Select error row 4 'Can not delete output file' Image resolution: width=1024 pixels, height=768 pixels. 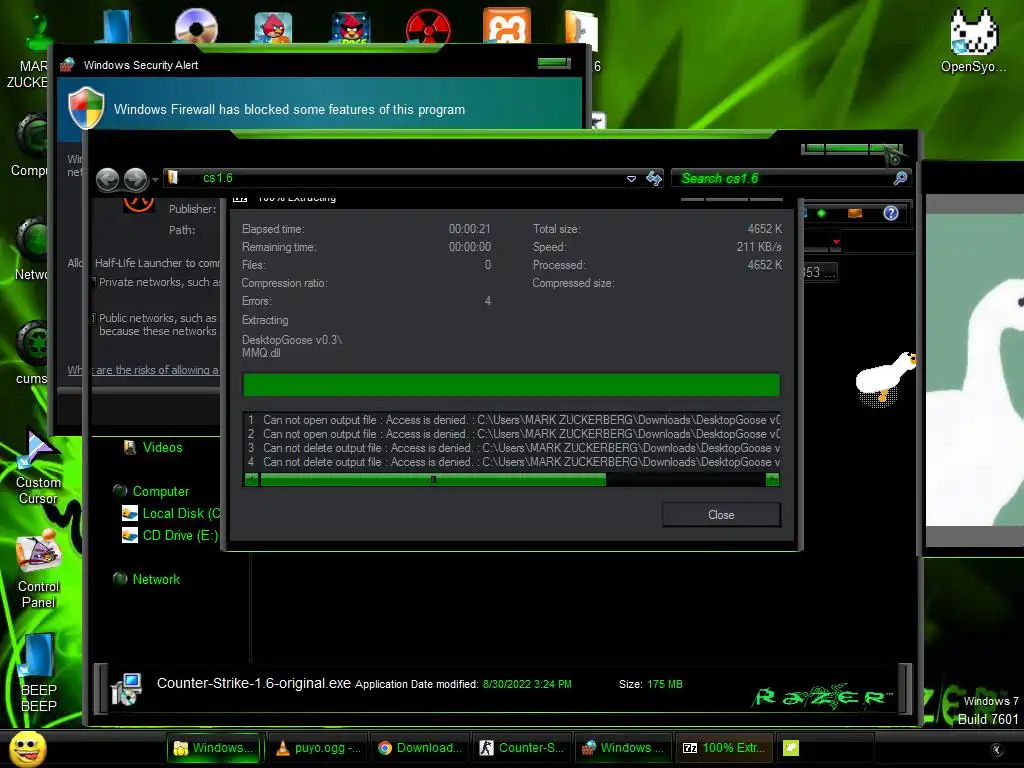[511, 462]
